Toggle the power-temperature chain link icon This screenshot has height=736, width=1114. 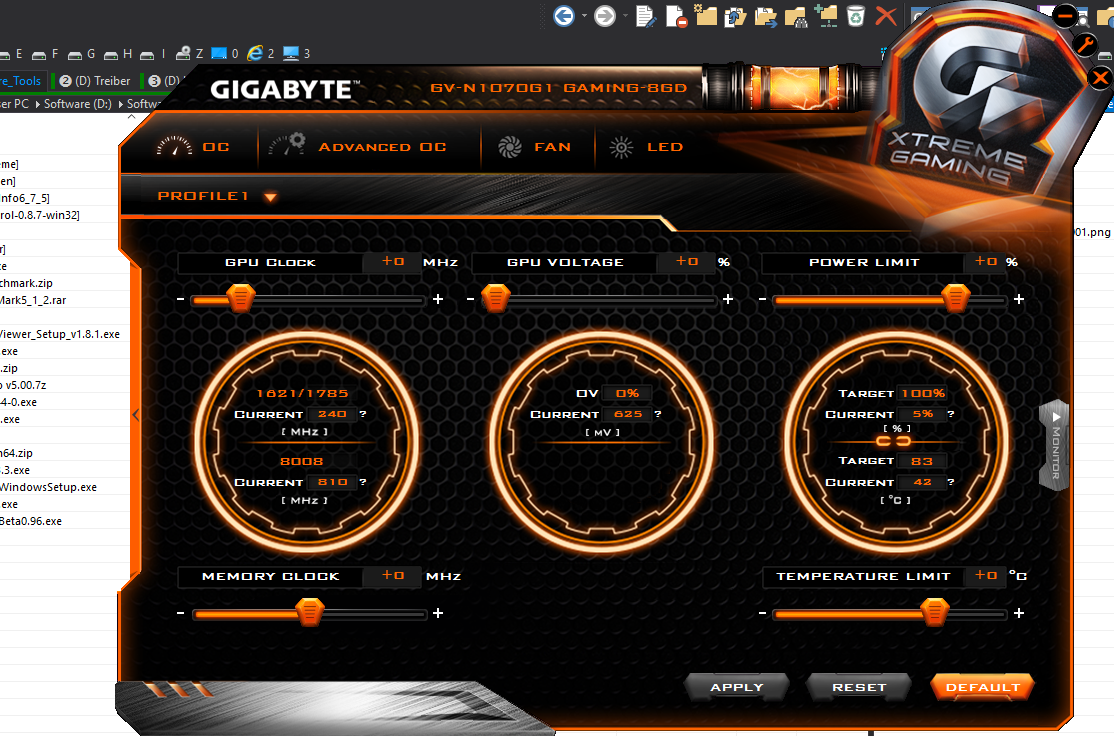[893, 441]
